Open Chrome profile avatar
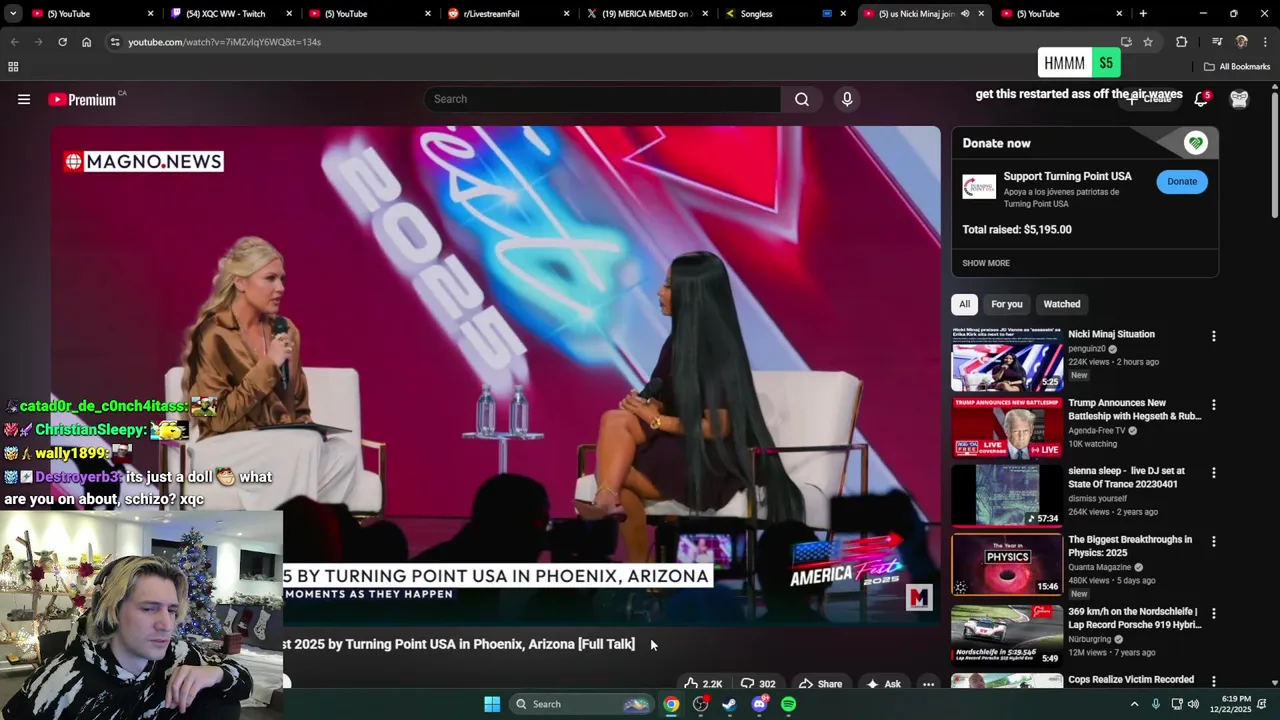 coord(1242,42)
